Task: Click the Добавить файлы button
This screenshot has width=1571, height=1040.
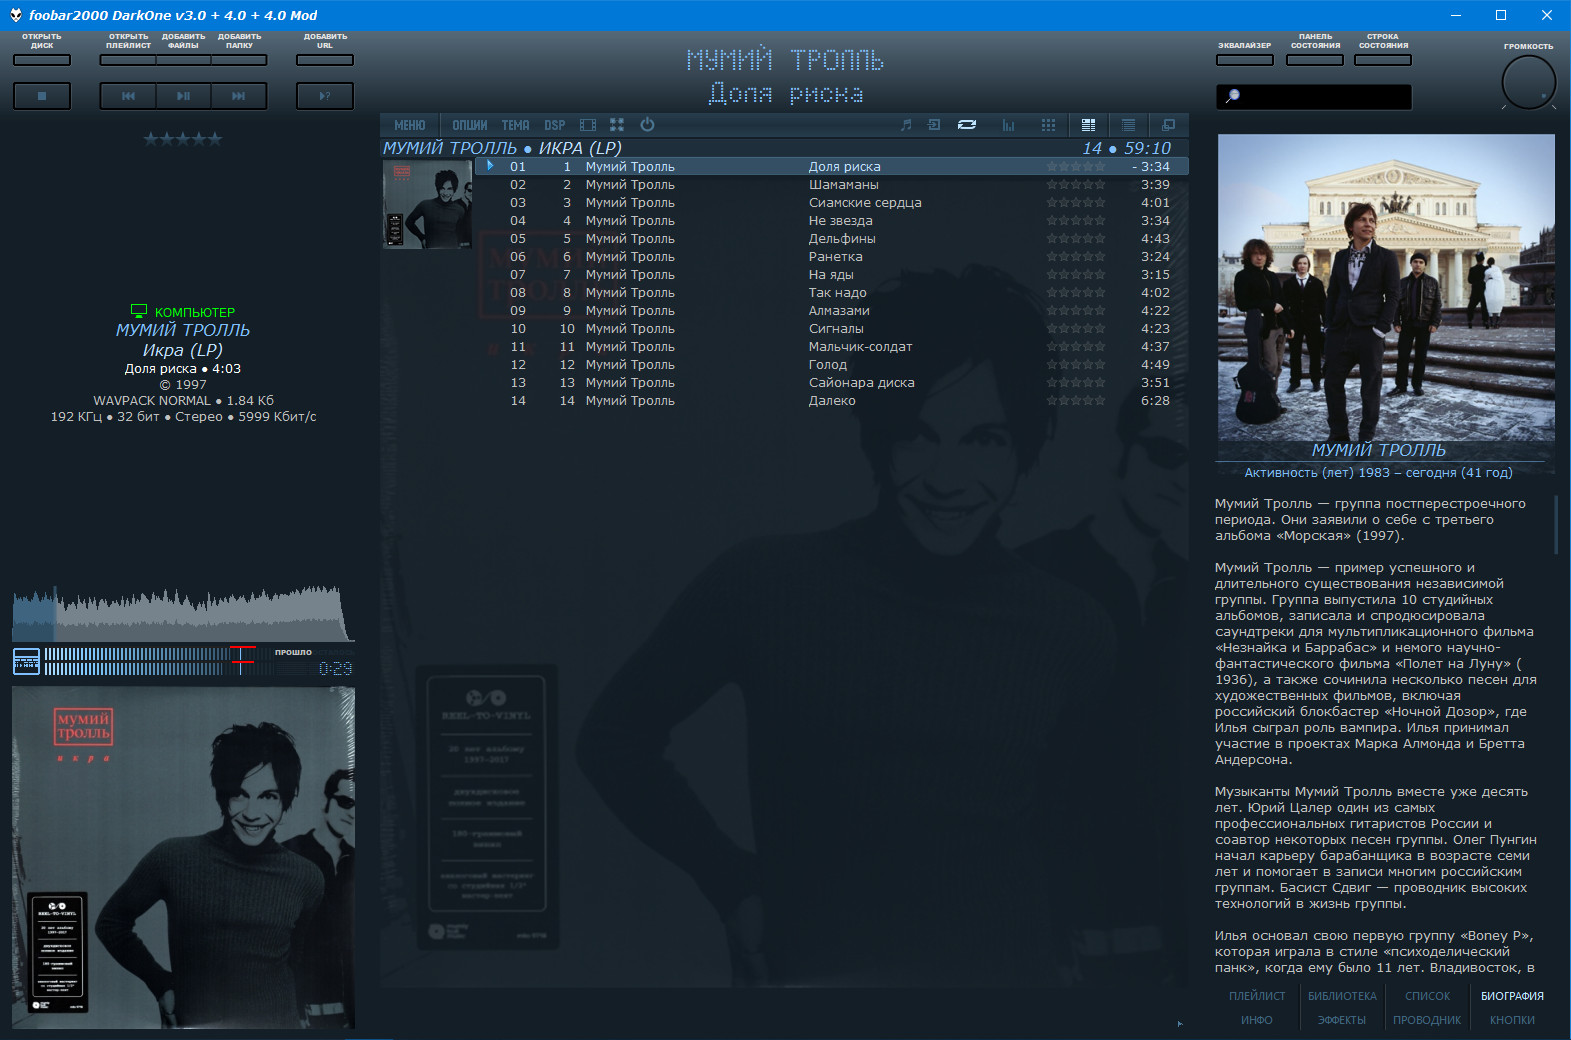Action: click(183, 60)
